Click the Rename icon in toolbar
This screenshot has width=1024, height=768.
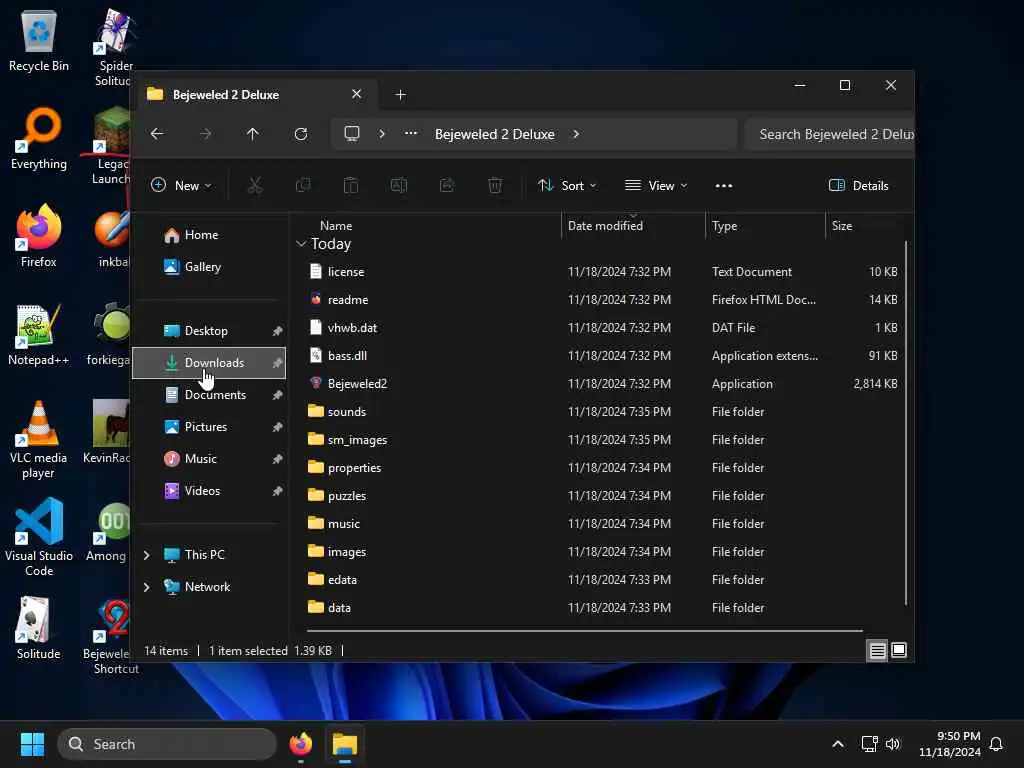tap(399, 185)
